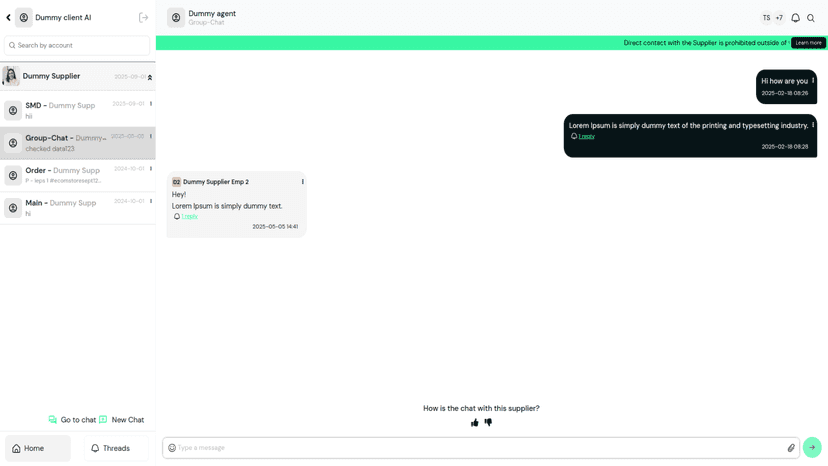This screenshot has width=828, height=466.
Task: Open options for the Lorem Ipsum printing message
Action: [813, 125]
